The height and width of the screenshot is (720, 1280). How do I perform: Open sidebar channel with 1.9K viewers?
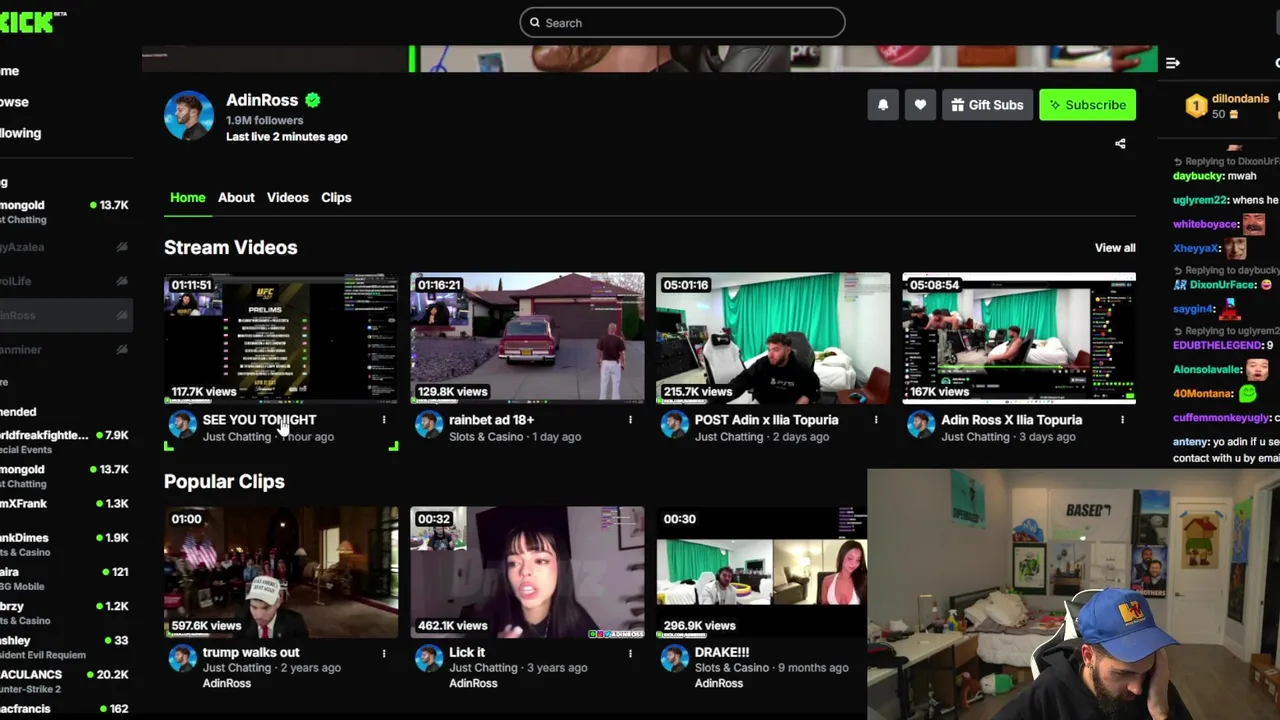pyautogui.click(x=66, y=544)
